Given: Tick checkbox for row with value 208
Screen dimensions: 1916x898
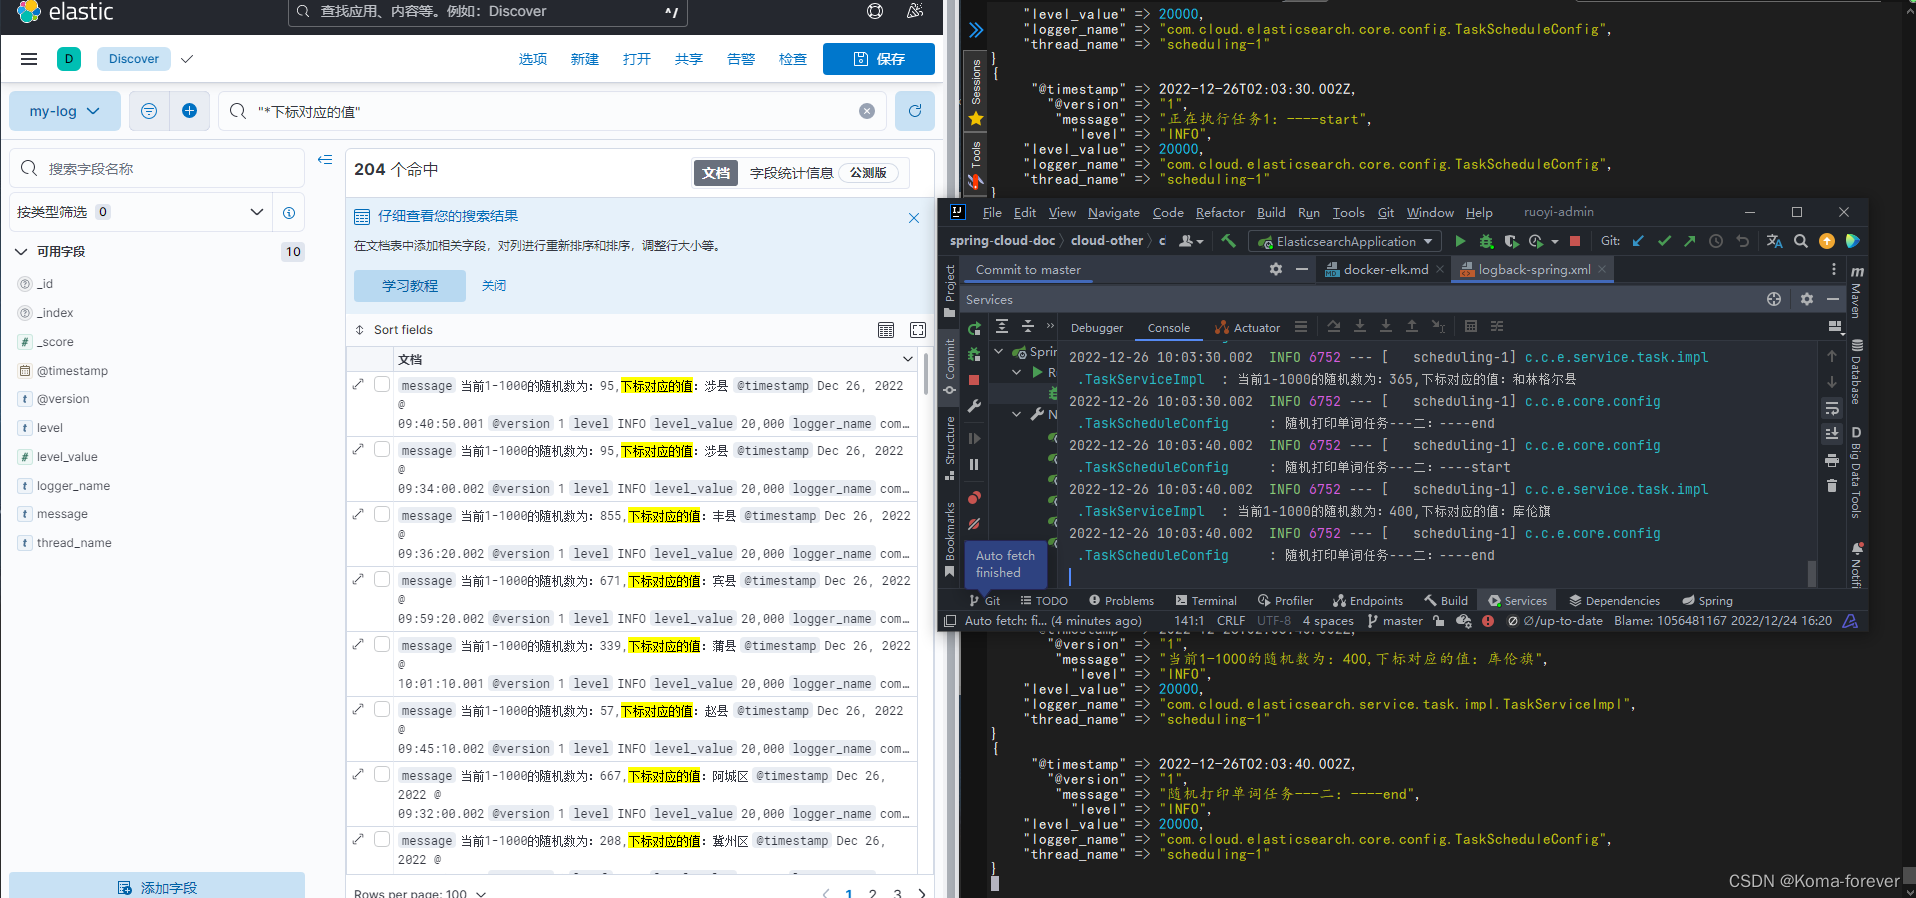Looking at the screenshot, I should pyautogui.click(x=382, y=839).
